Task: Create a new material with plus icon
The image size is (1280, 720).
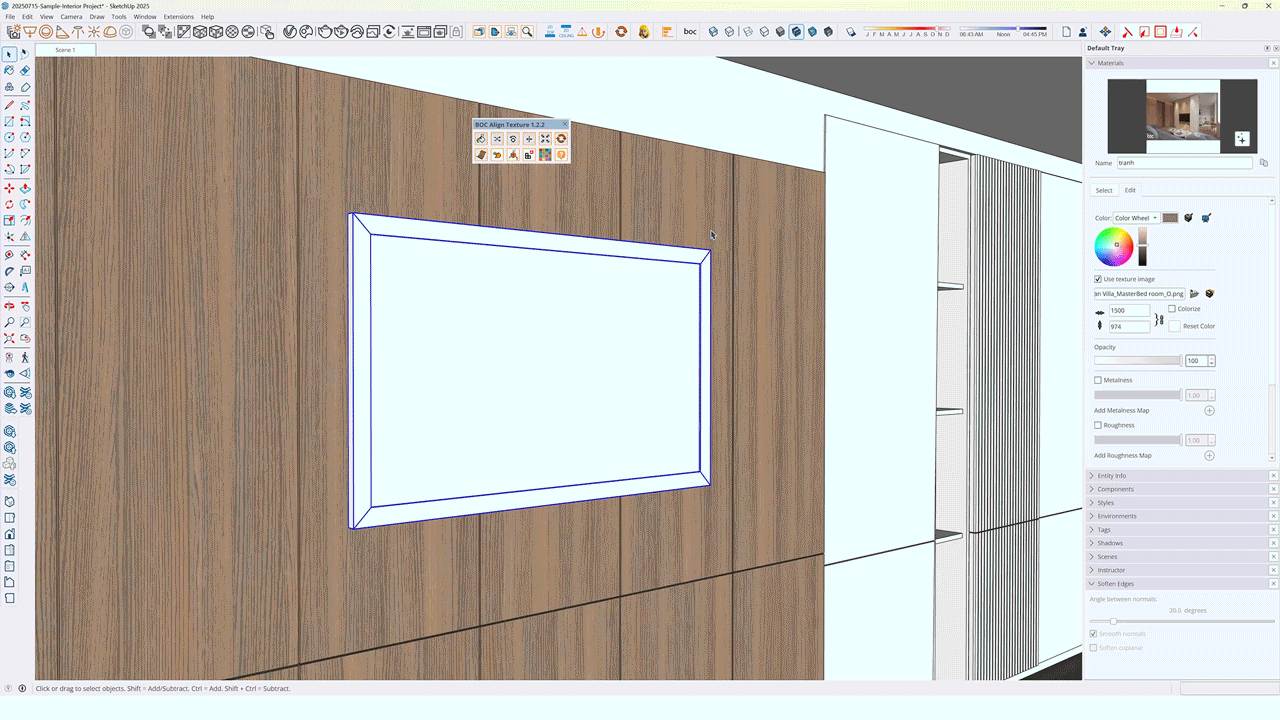Action: (1241, 139)
